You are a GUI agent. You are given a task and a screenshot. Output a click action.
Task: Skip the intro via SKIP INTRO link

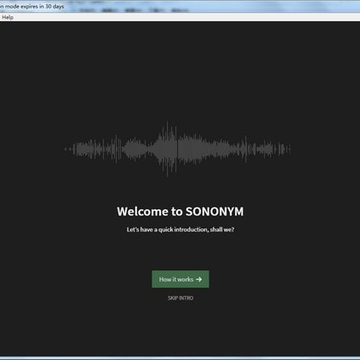180,298
